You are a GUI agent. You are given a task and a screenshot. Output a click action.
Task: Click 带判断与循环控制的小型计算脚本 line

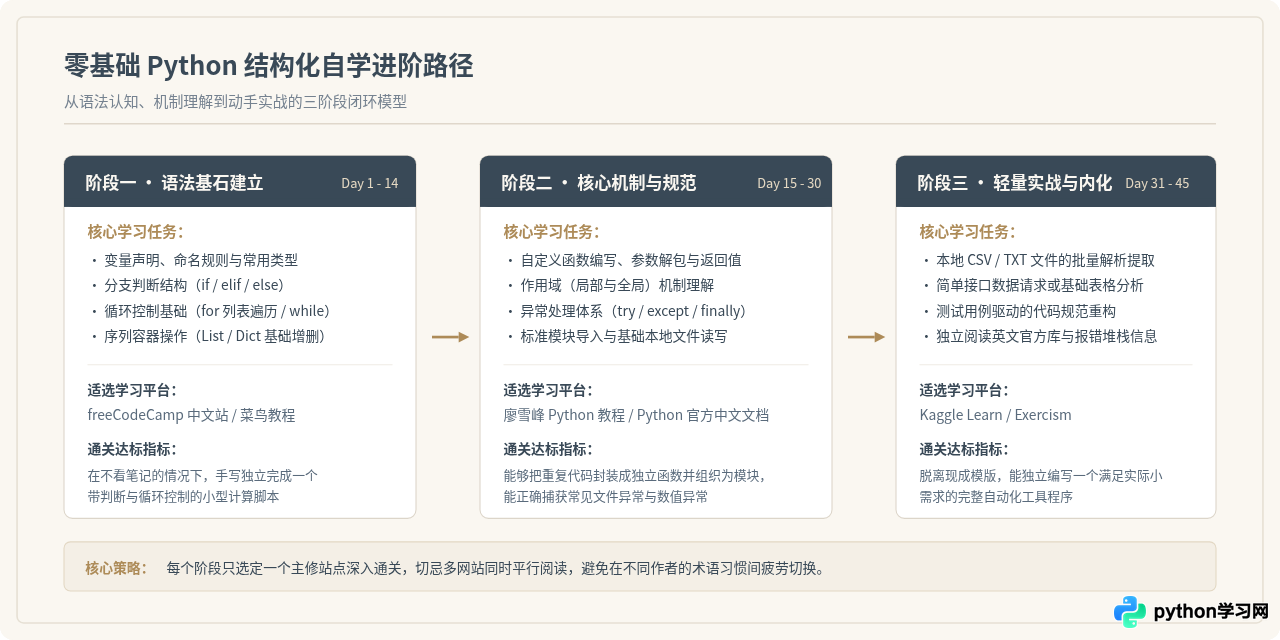pos(184,496)
